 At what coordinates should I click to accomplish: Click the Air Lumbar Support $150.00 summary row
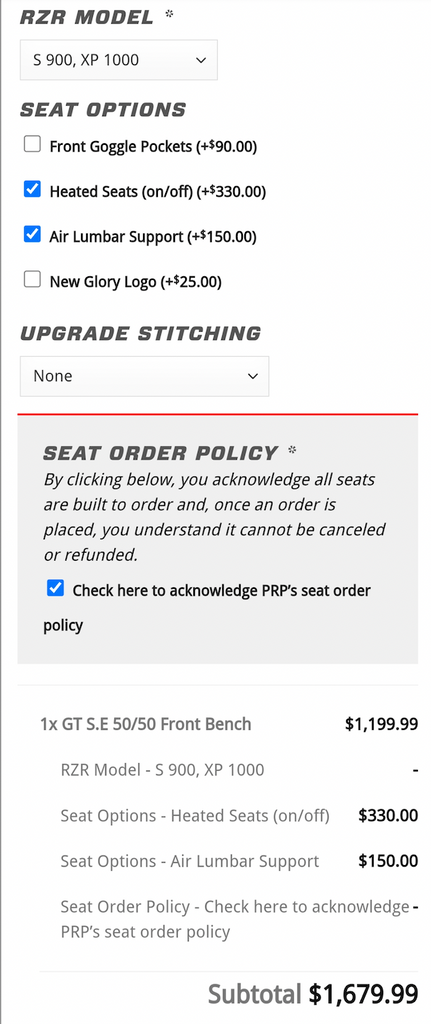(239, 861)
